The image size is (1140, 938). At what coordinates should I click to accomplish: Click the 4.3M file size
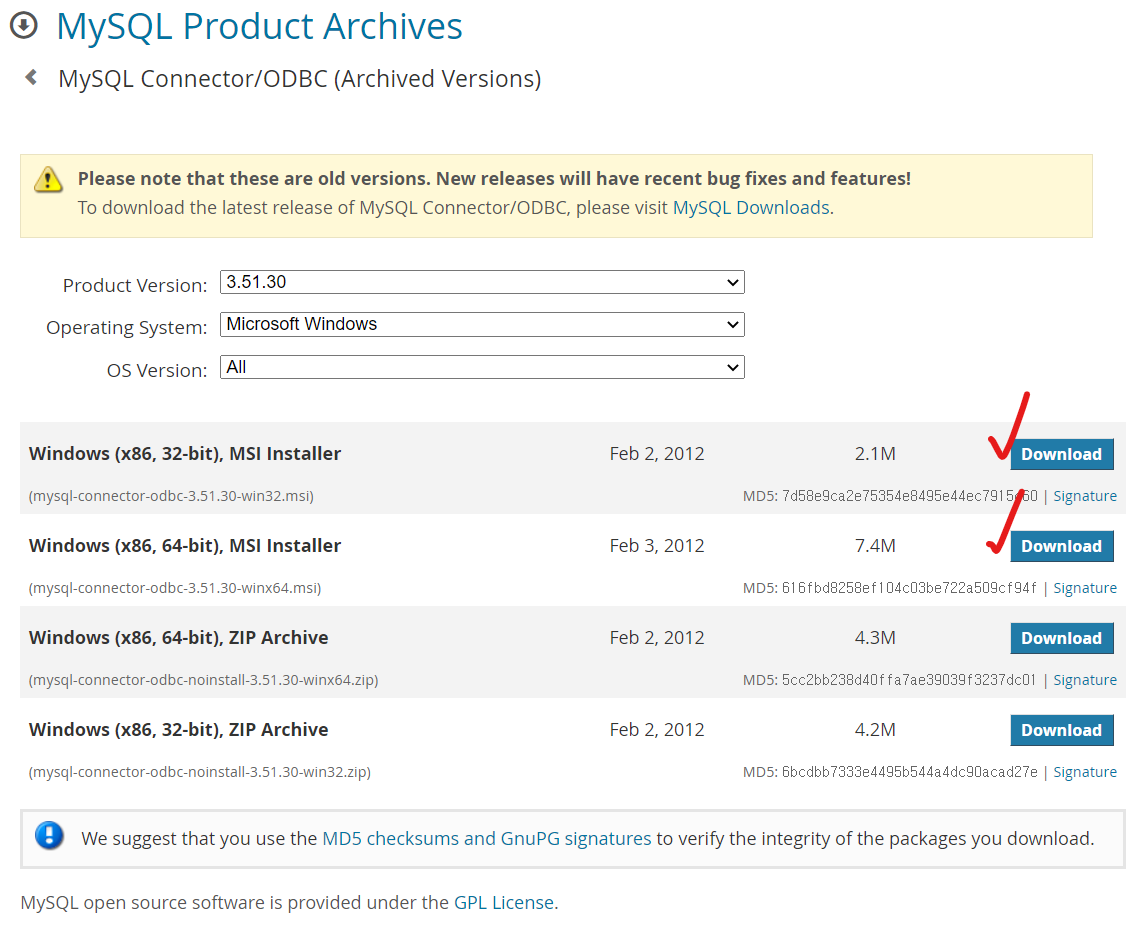pos(875,638)
